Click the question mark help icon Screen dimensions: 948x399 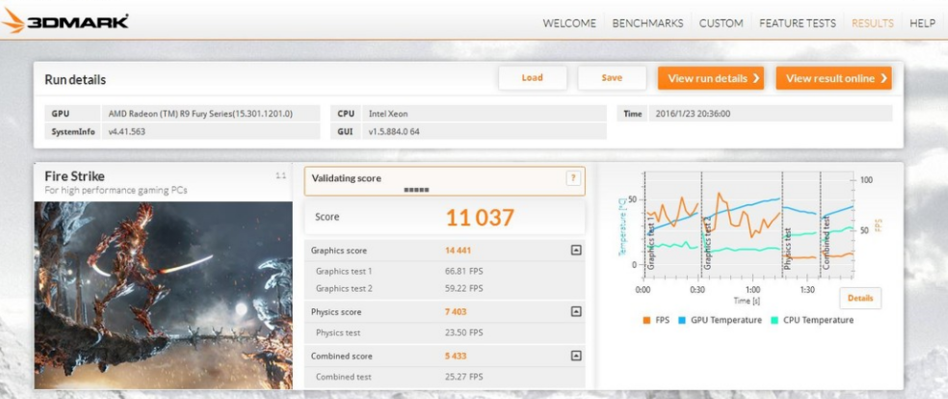[x=573, y=178]
